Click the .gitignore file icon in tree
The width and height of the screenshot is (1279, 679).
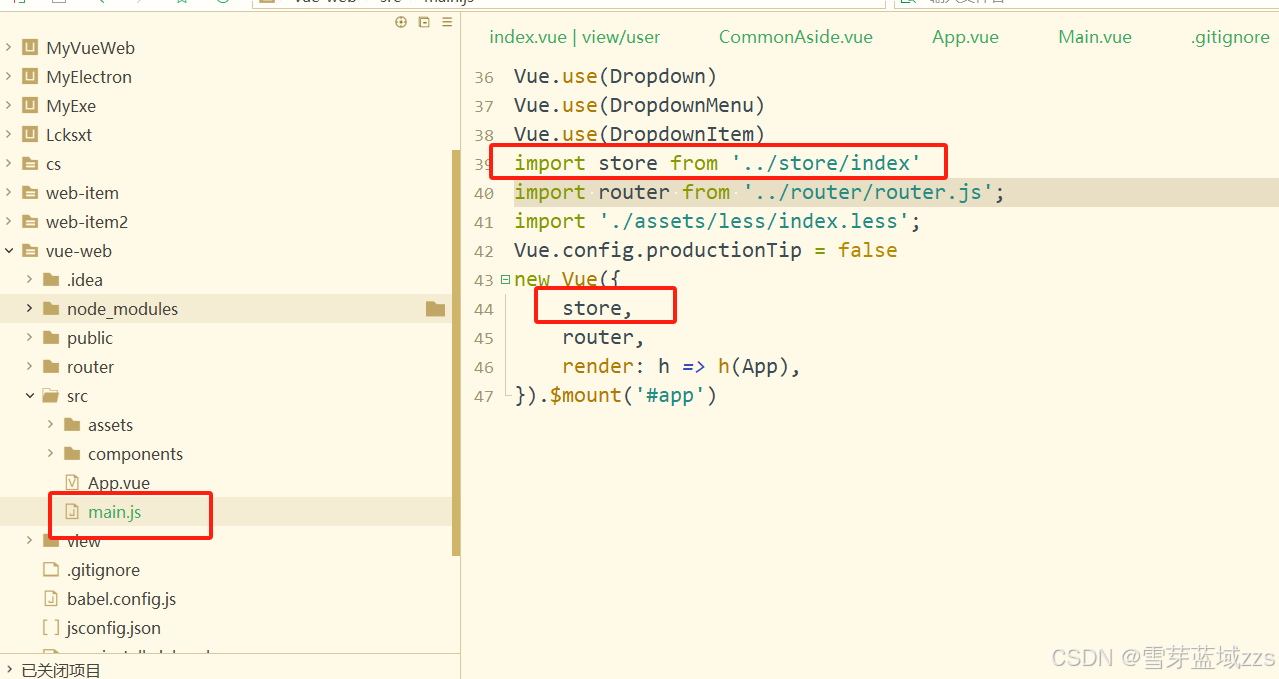(x=51, y=570)
